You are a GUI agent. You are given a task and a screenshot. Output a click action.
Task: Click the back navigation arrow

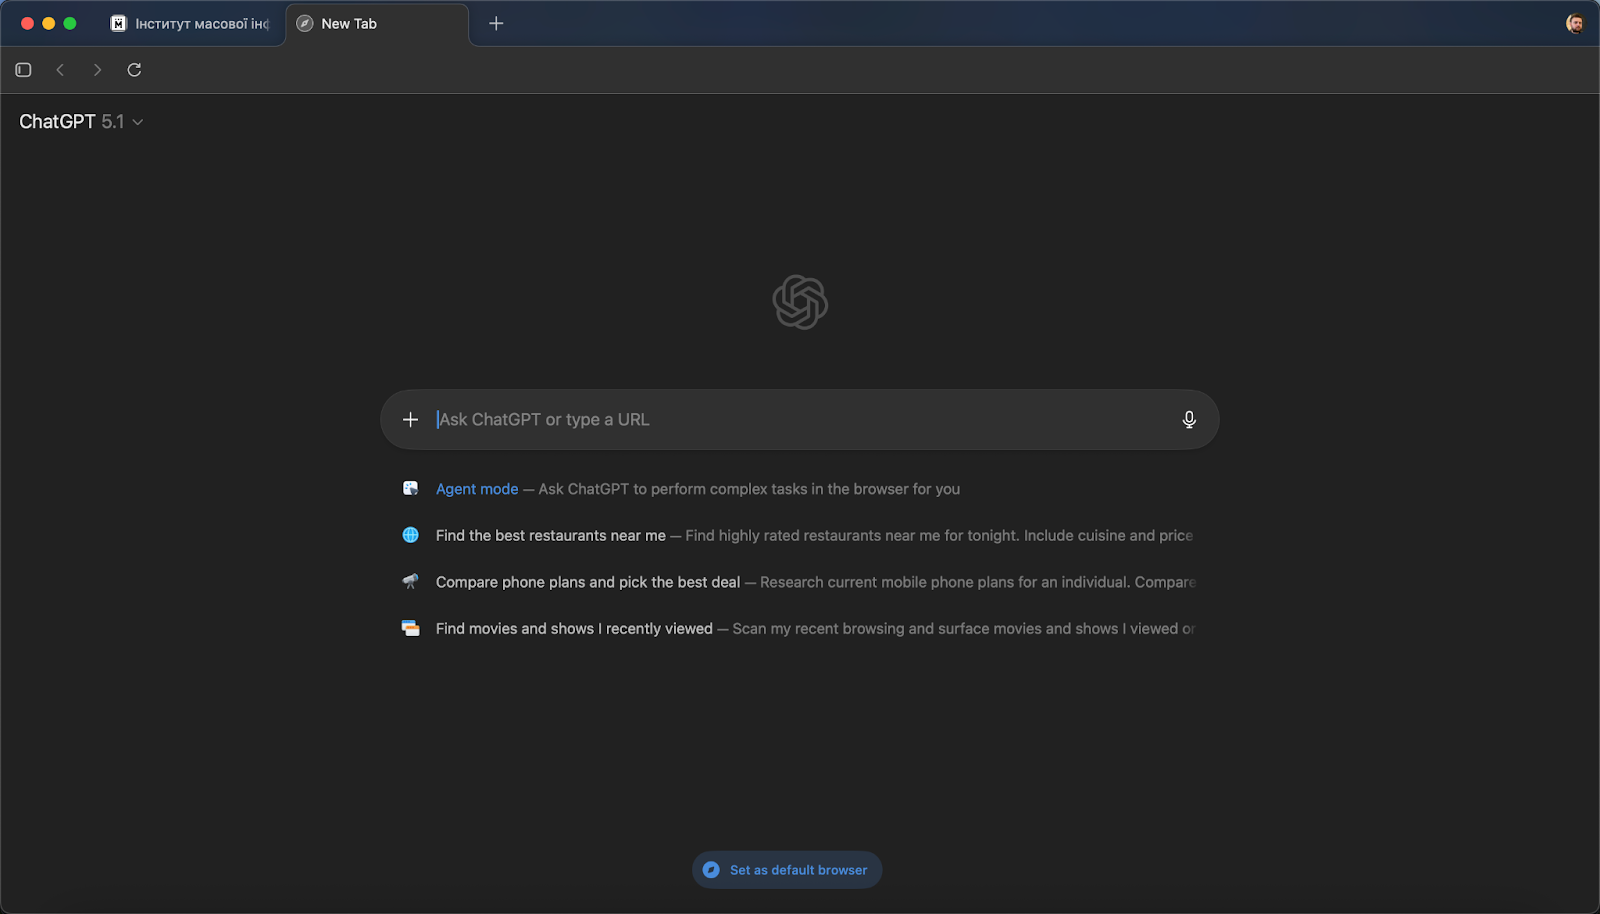pyautogui.click(x=60, y=70)
